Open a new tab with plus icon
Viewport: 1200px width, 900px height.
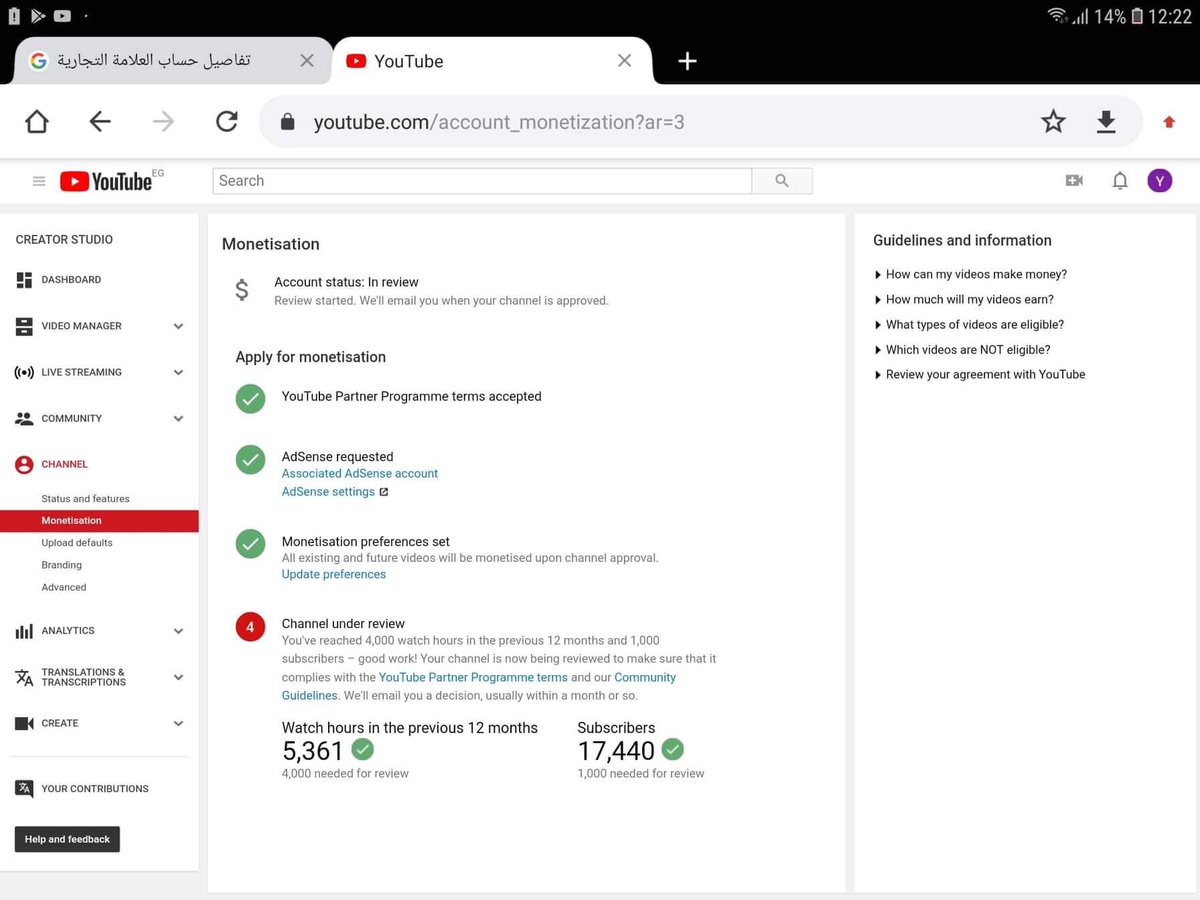point(687,61)
